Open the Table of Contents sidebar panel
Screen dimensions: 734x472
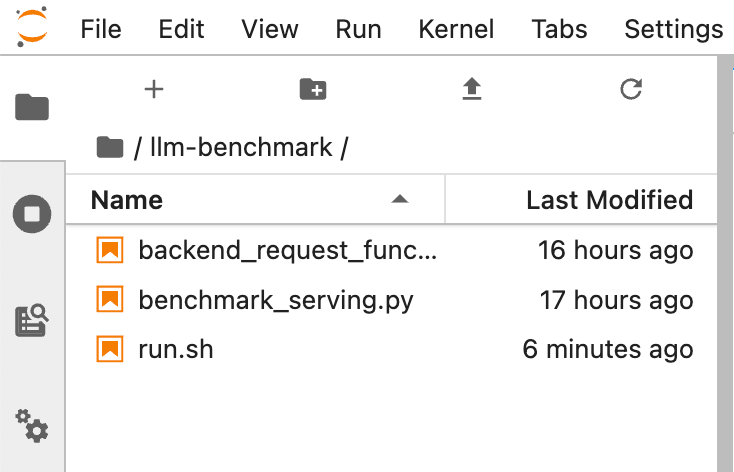click(32, 321)
